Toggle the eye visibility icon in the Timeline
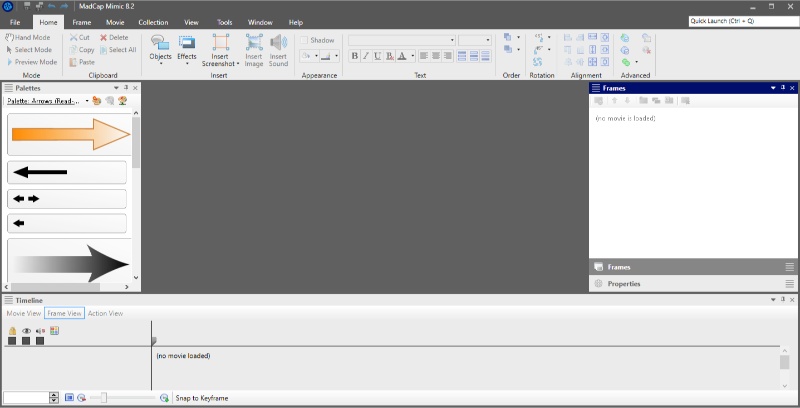 tap(27, 331)
